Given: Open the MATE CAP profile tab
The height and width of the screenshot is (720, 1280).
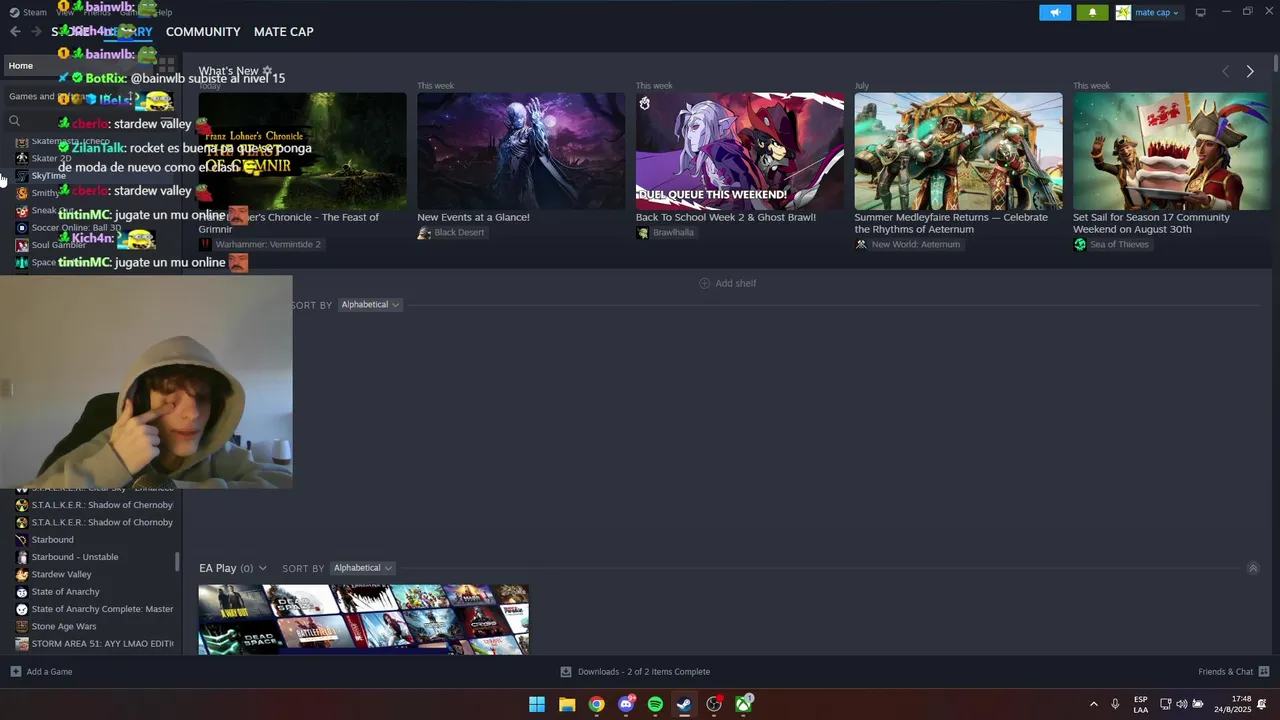Looking at the screenshot, I should (284, 31).
